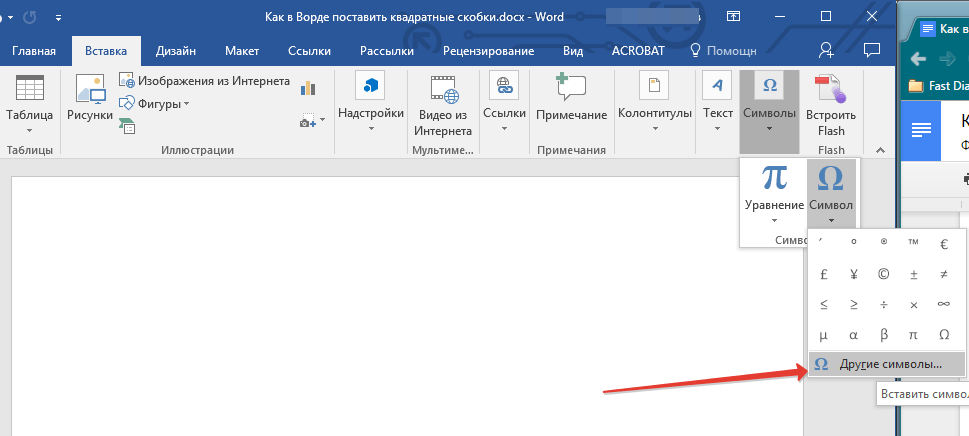Collapse the ribbon with chevron arrow
This screenshot has width=969, height=436.
[x=880, y=150]
